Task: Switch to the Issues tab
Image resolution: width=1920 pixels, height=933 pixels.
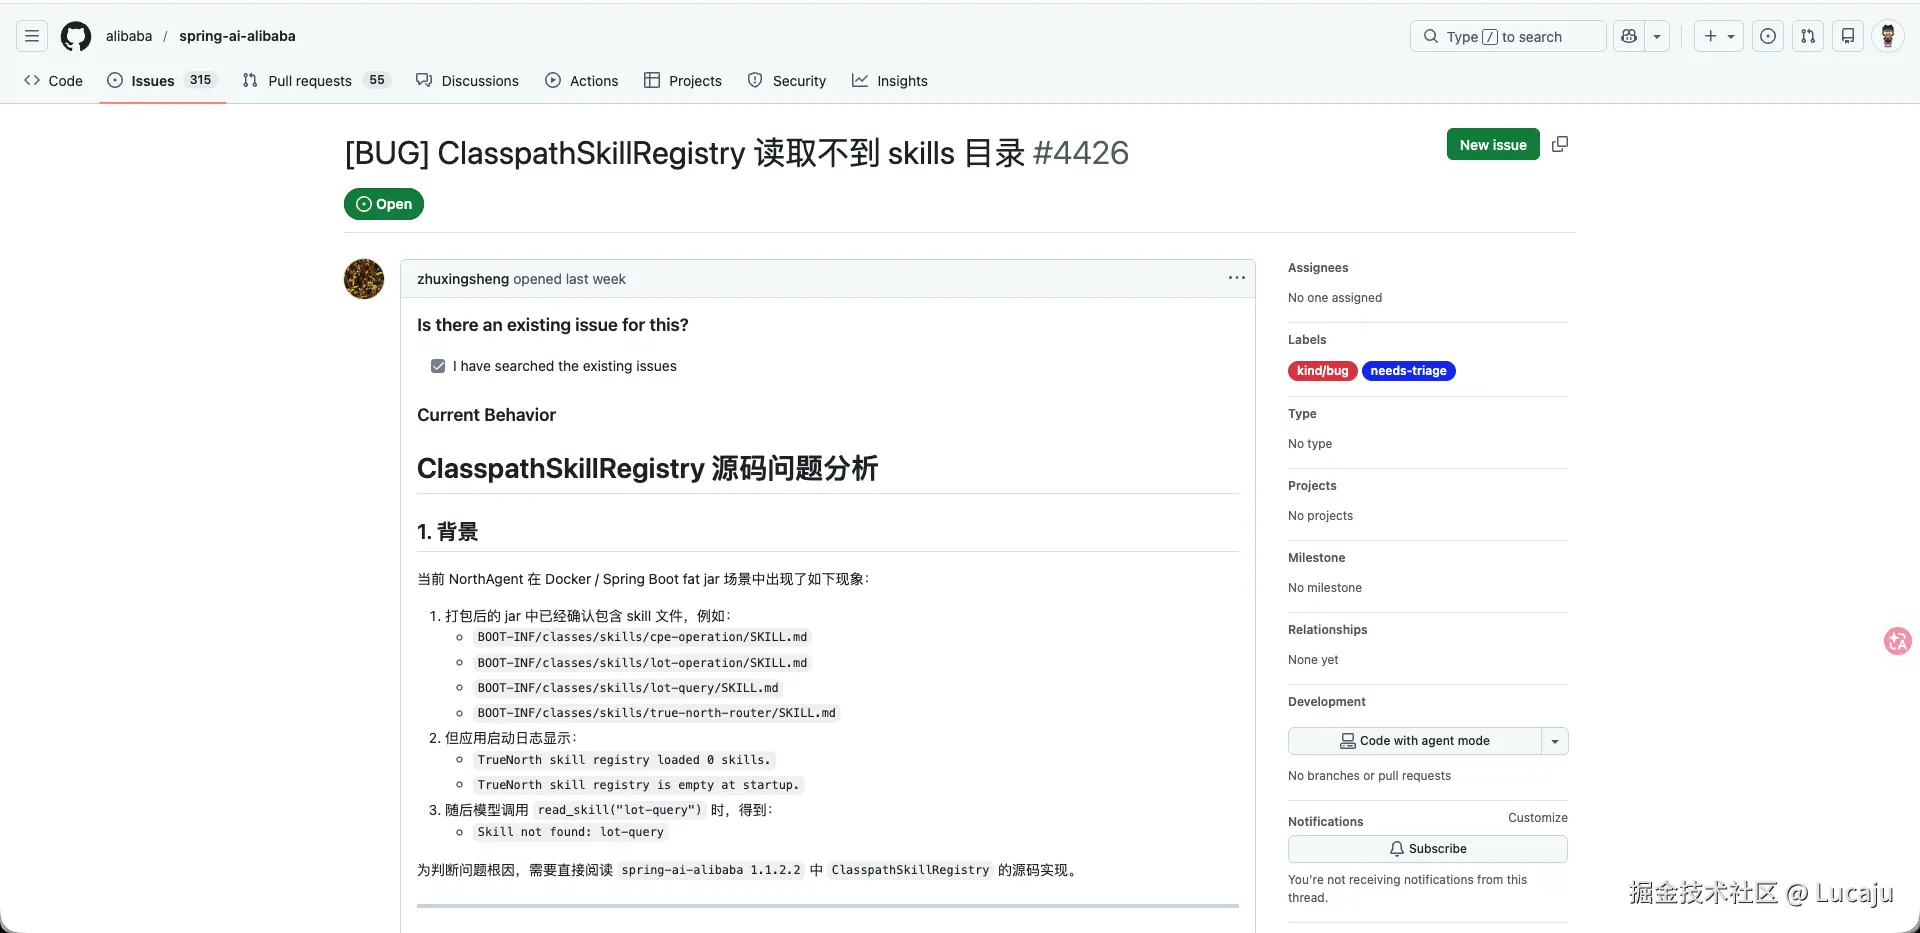Action: (x=162, y=81)
